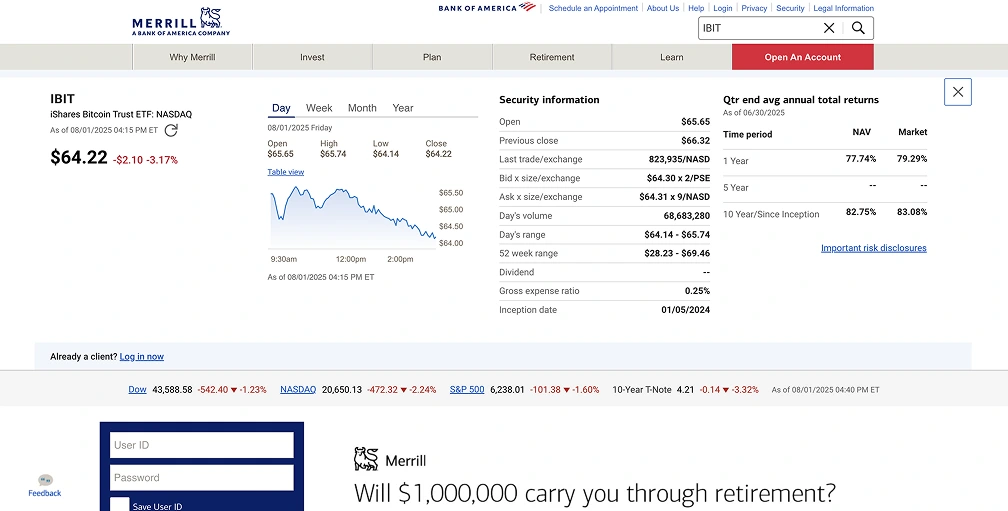This screenshot has width=1008, height=511.
Task: Open the S&P 500 index link
Action: pyautogui.click(x=467, y=390)
